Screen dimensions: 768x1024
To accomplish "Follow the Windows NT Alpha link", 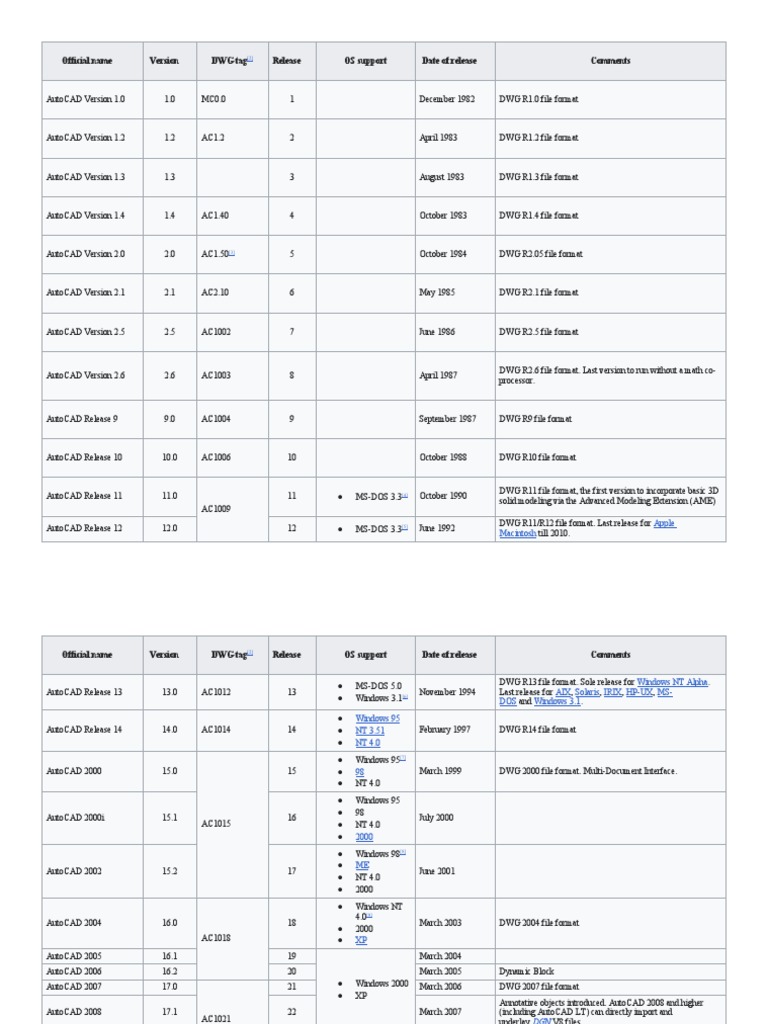I will pos(672,682).
